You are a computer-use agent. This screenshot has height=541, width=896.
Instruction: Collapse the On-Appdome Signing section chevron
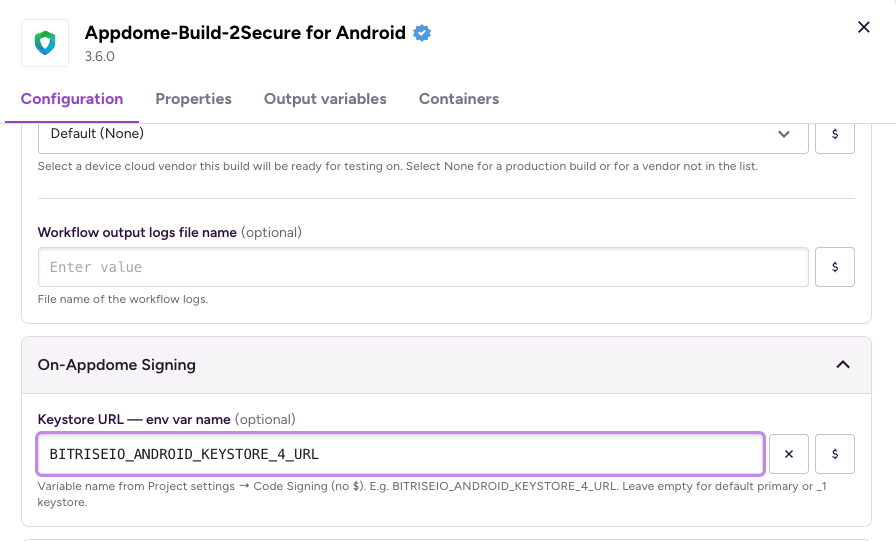point(843,365)
